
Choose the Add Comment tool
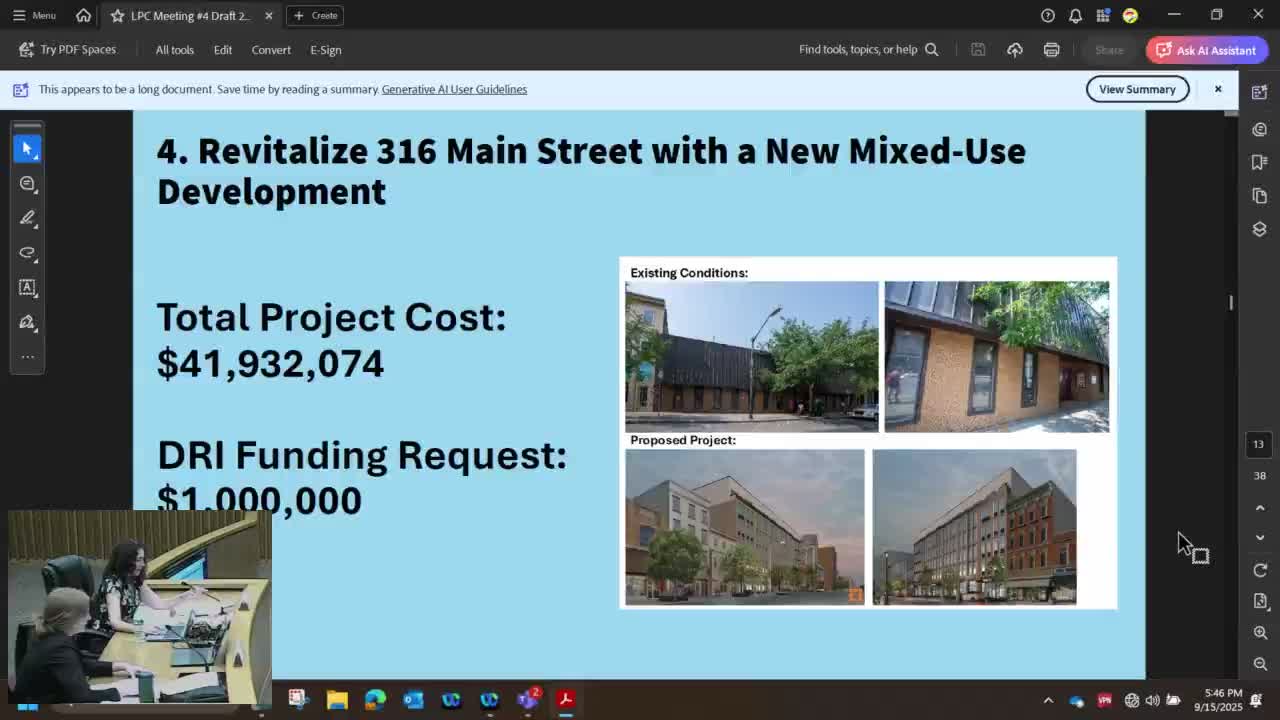coord(27,184)
